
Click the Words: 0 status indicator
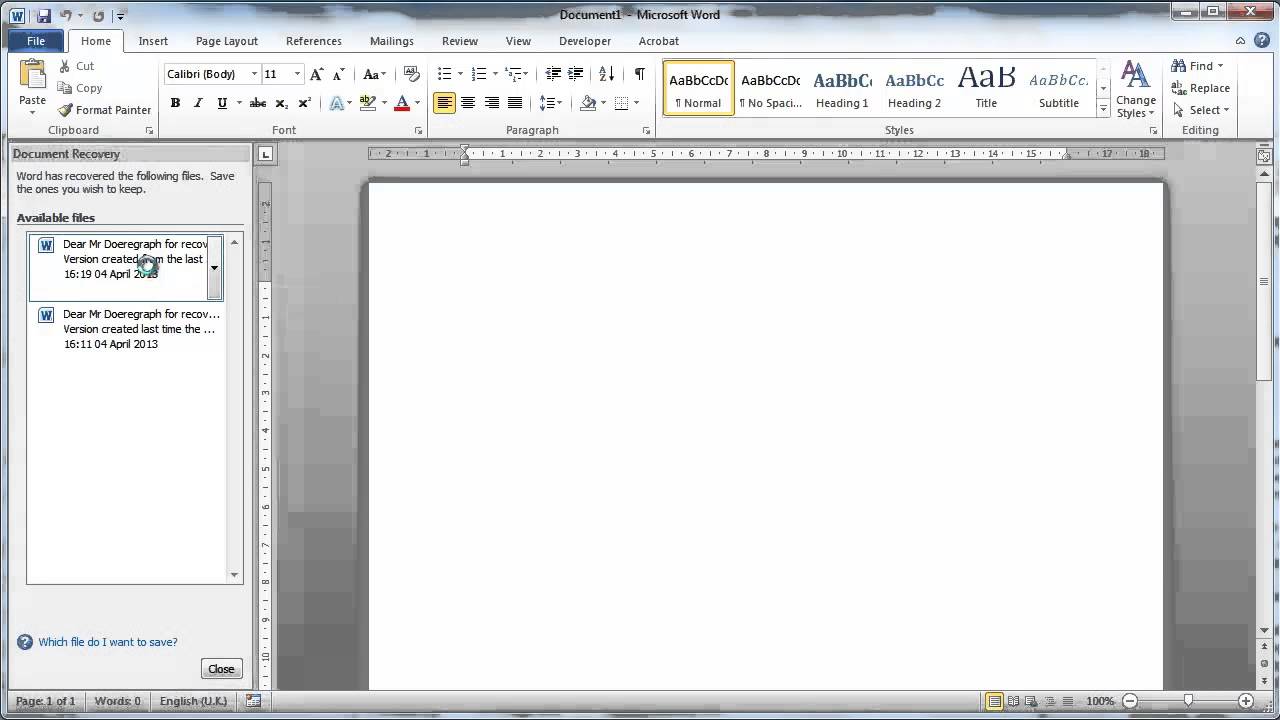coord(118,701)
